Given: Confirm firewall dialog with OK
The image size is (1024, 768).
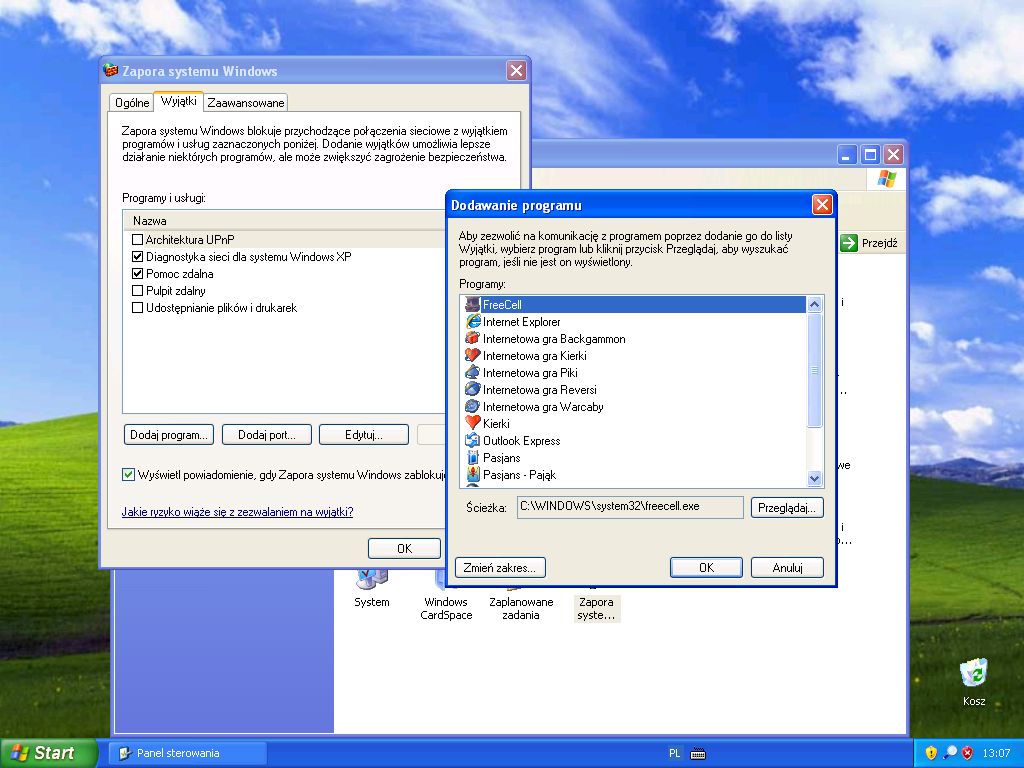Looking at the screenshot, I should click(x=404, y=549).
